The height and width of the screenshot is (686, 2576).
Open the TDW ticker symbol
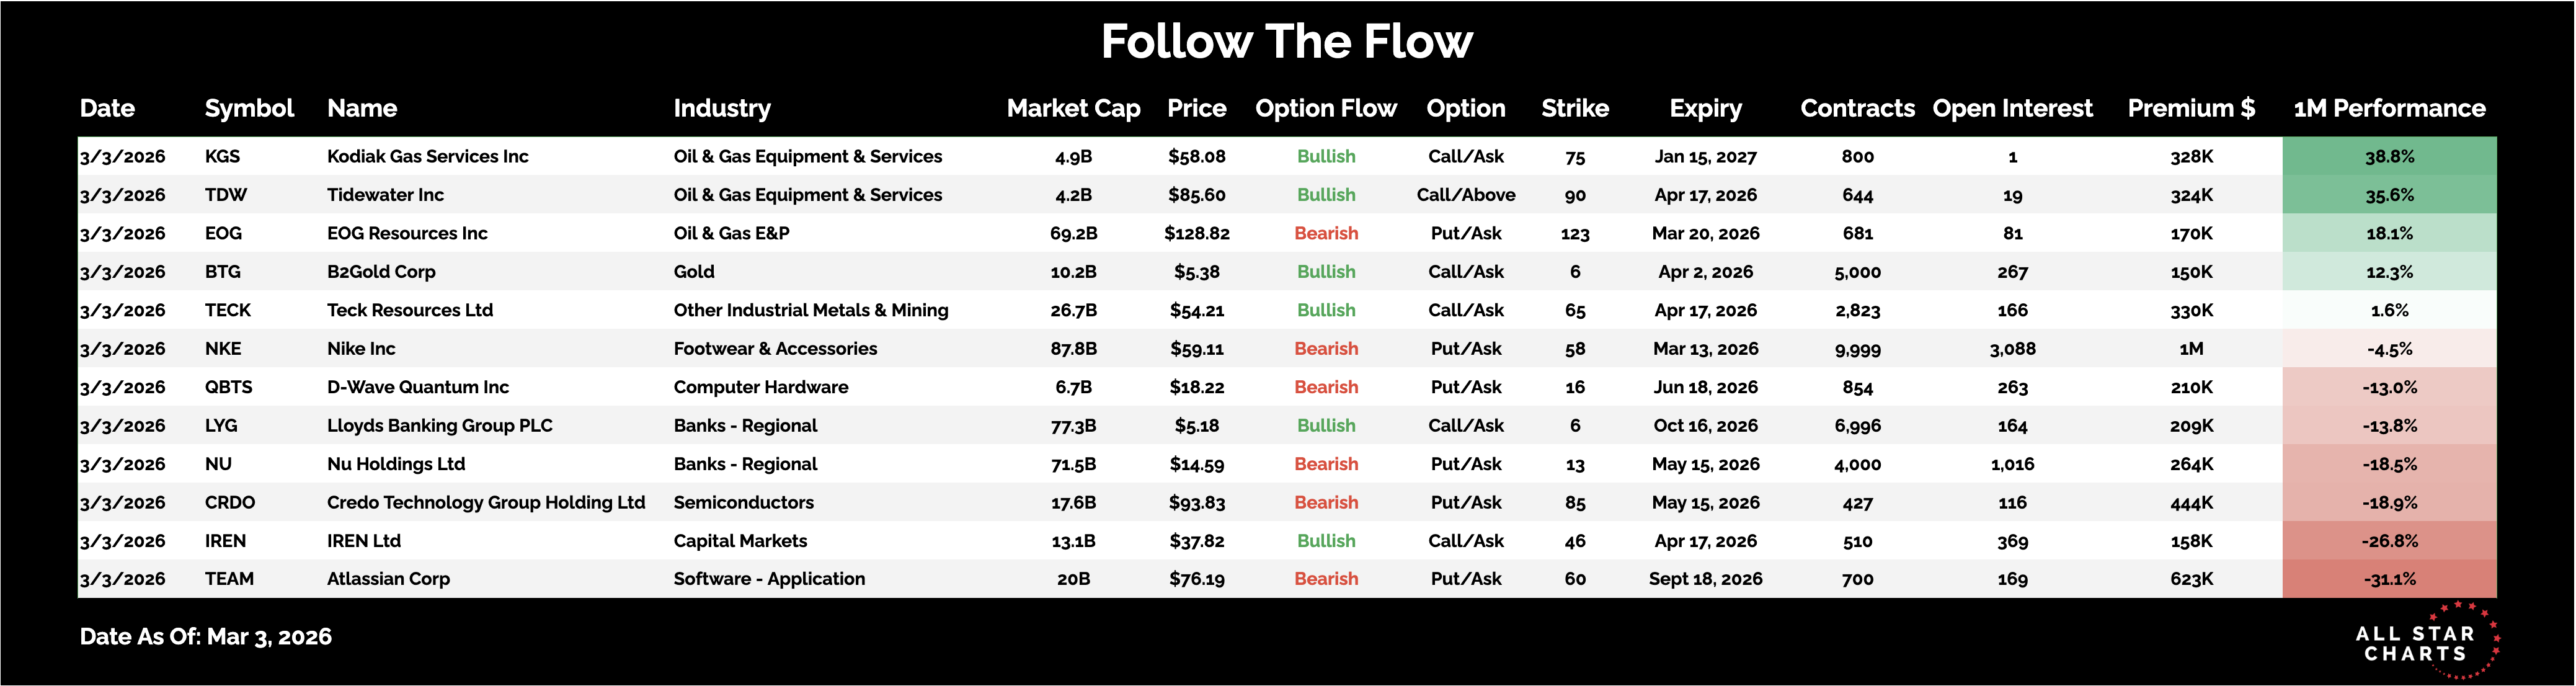point(226,195)
